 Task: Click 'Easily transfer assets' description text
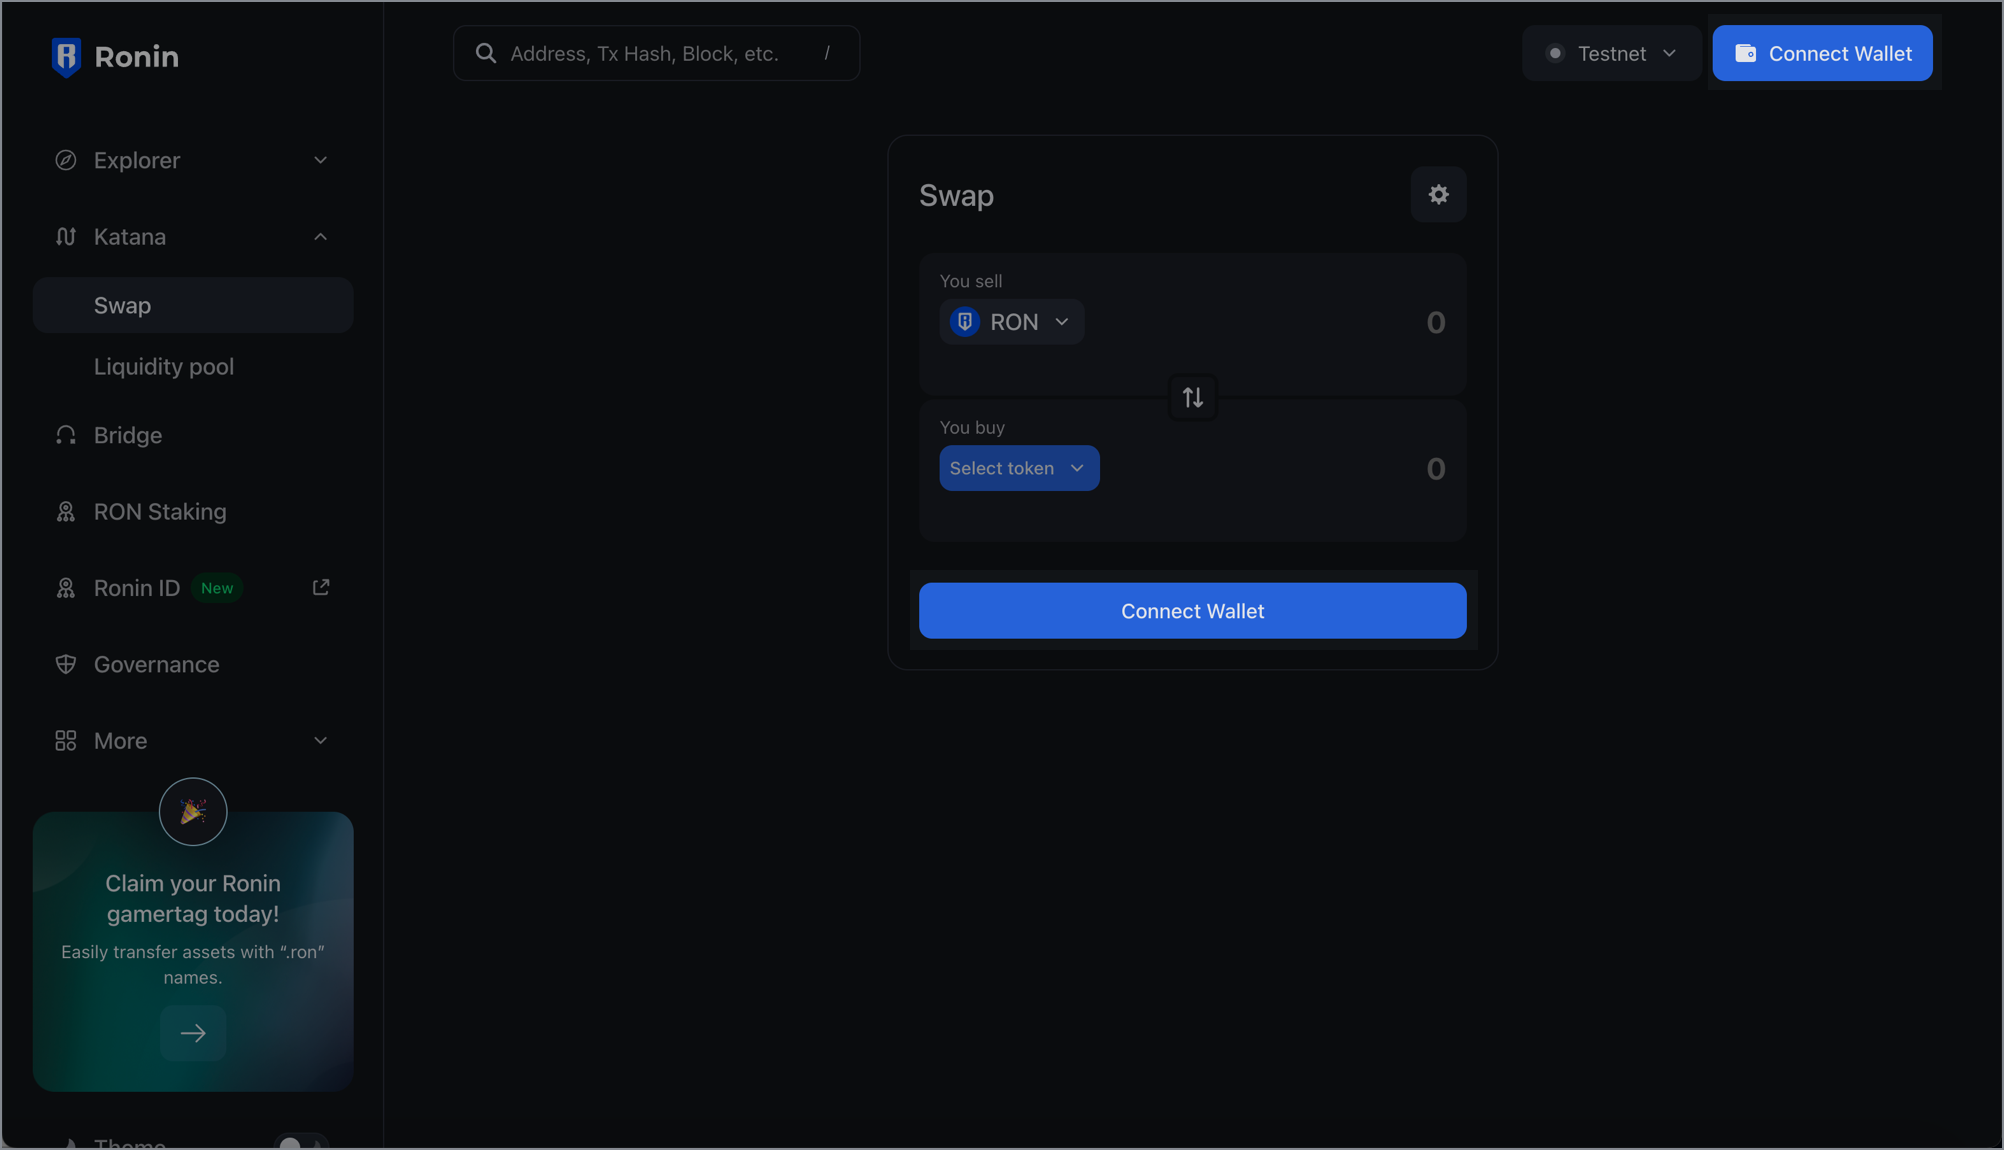click(x=193, y=965)
